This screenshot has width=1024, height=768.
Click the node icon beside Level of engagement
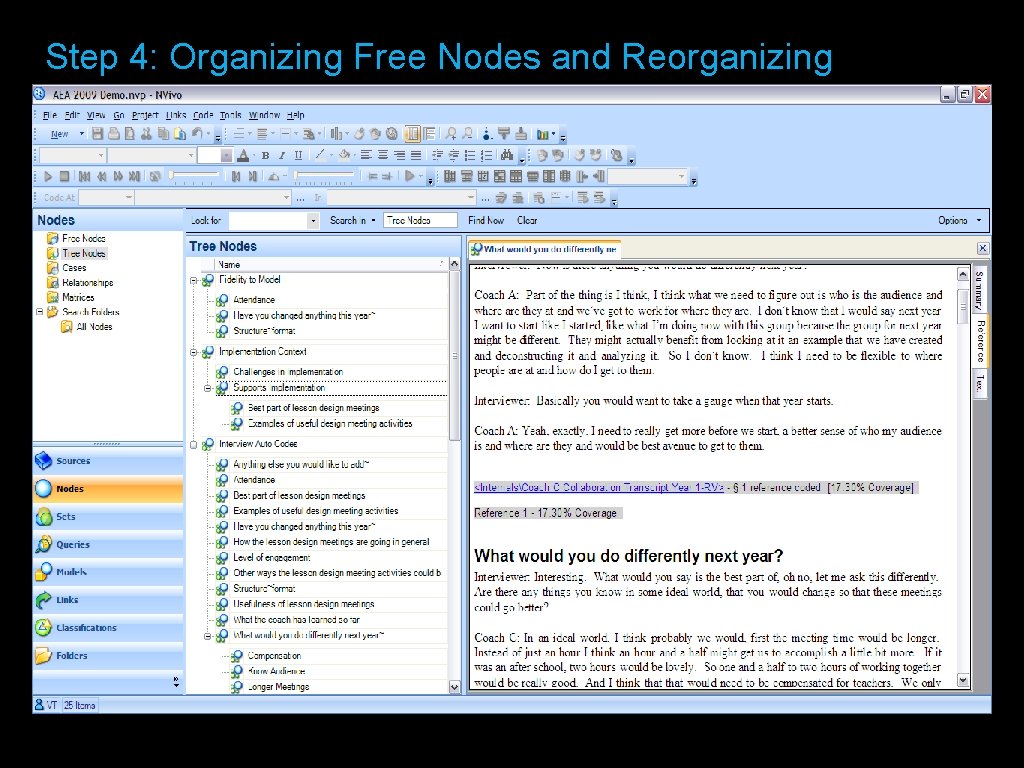222,558
